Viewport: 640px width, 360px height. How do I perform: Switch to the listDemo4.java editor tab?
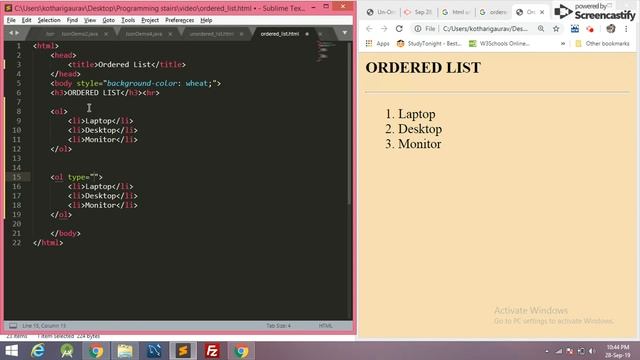pos(144,34)
